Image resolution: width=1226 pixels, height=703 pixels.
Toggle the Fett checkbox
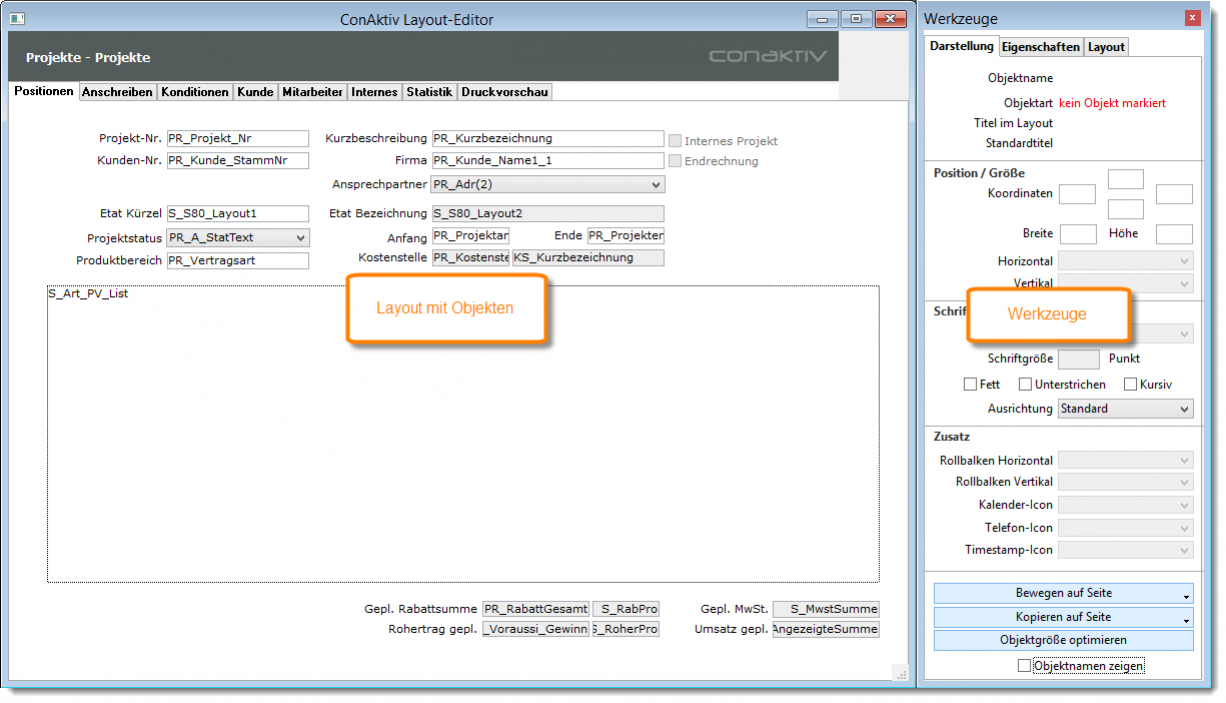[x=970, y=384]
